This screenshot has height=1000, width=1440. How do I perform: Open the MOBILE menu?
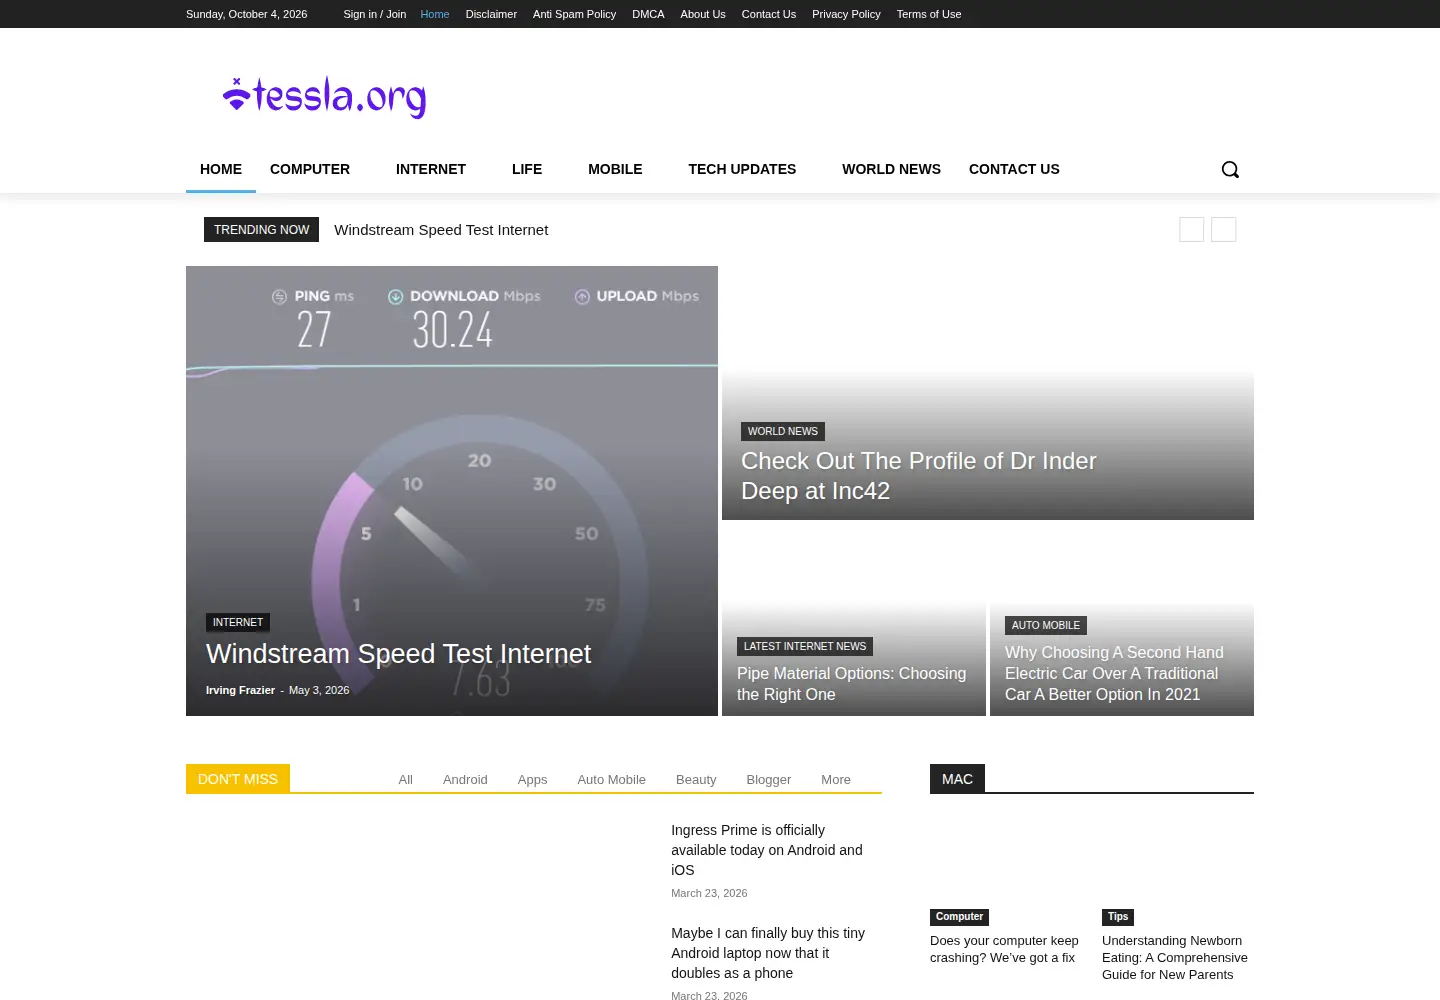coord(615,169)
